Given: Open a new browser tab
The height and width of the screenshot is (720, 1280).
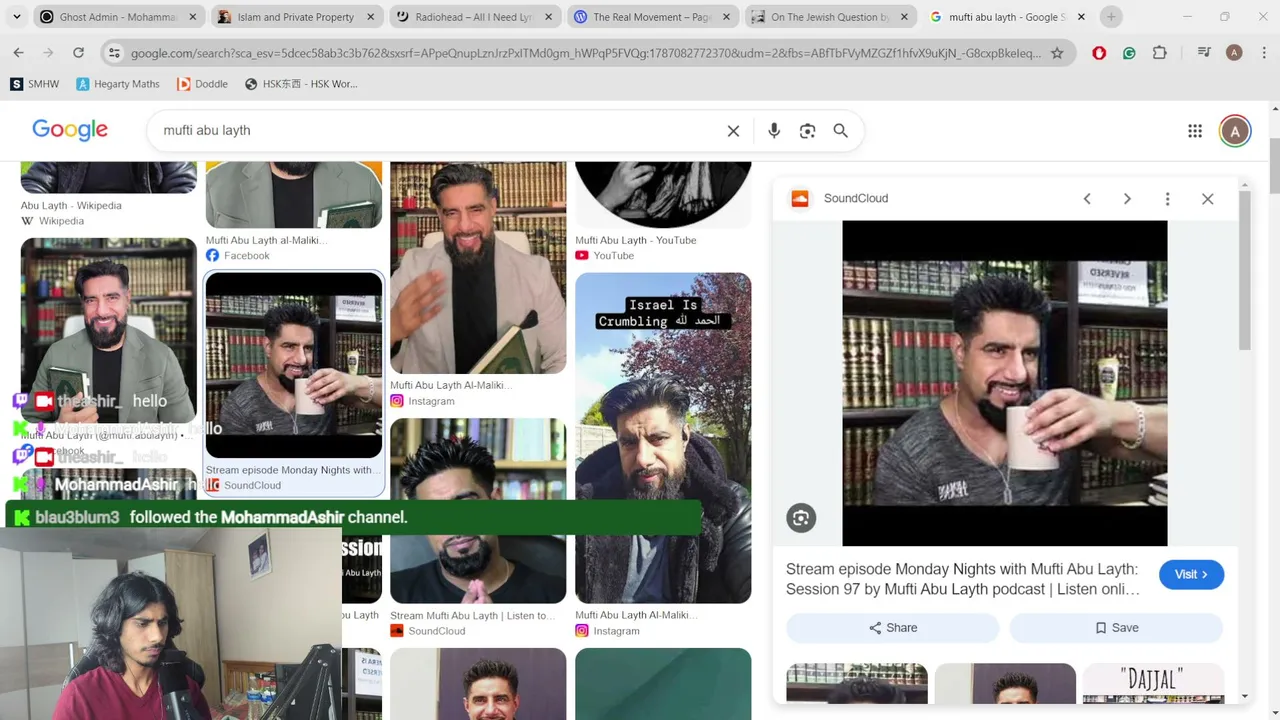Looking at the screenshot, I should tap(1111, 17).
